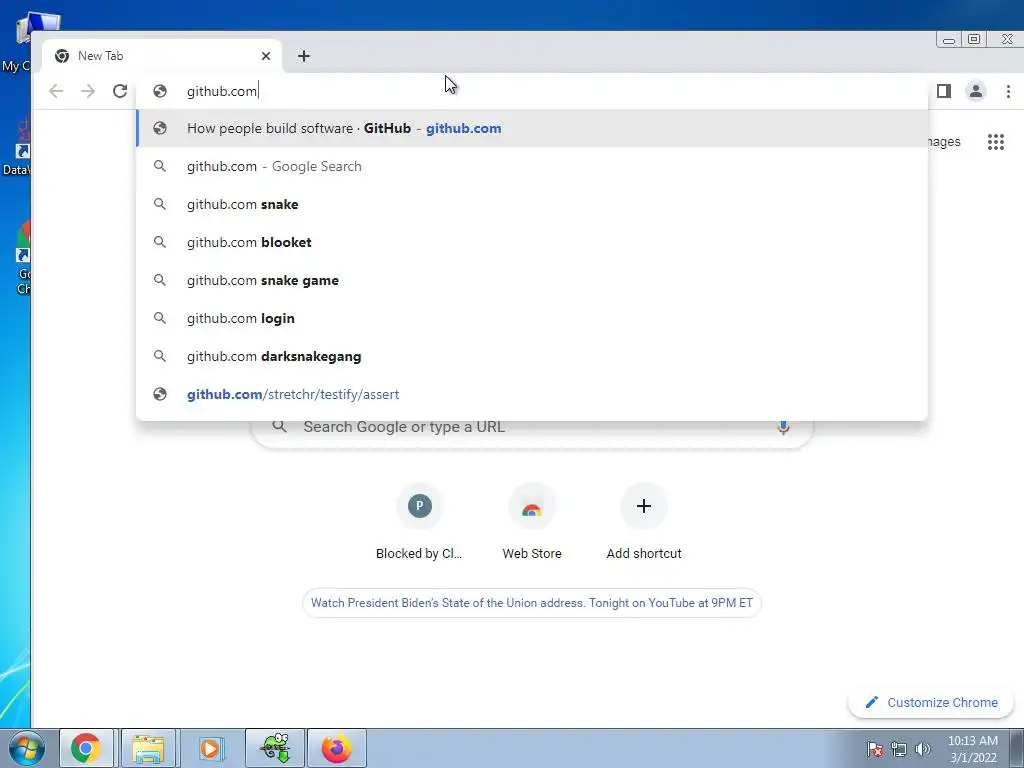Click in the github.com address bar text
Screen dimensions: 1024x768
click(x=222, y=91)
